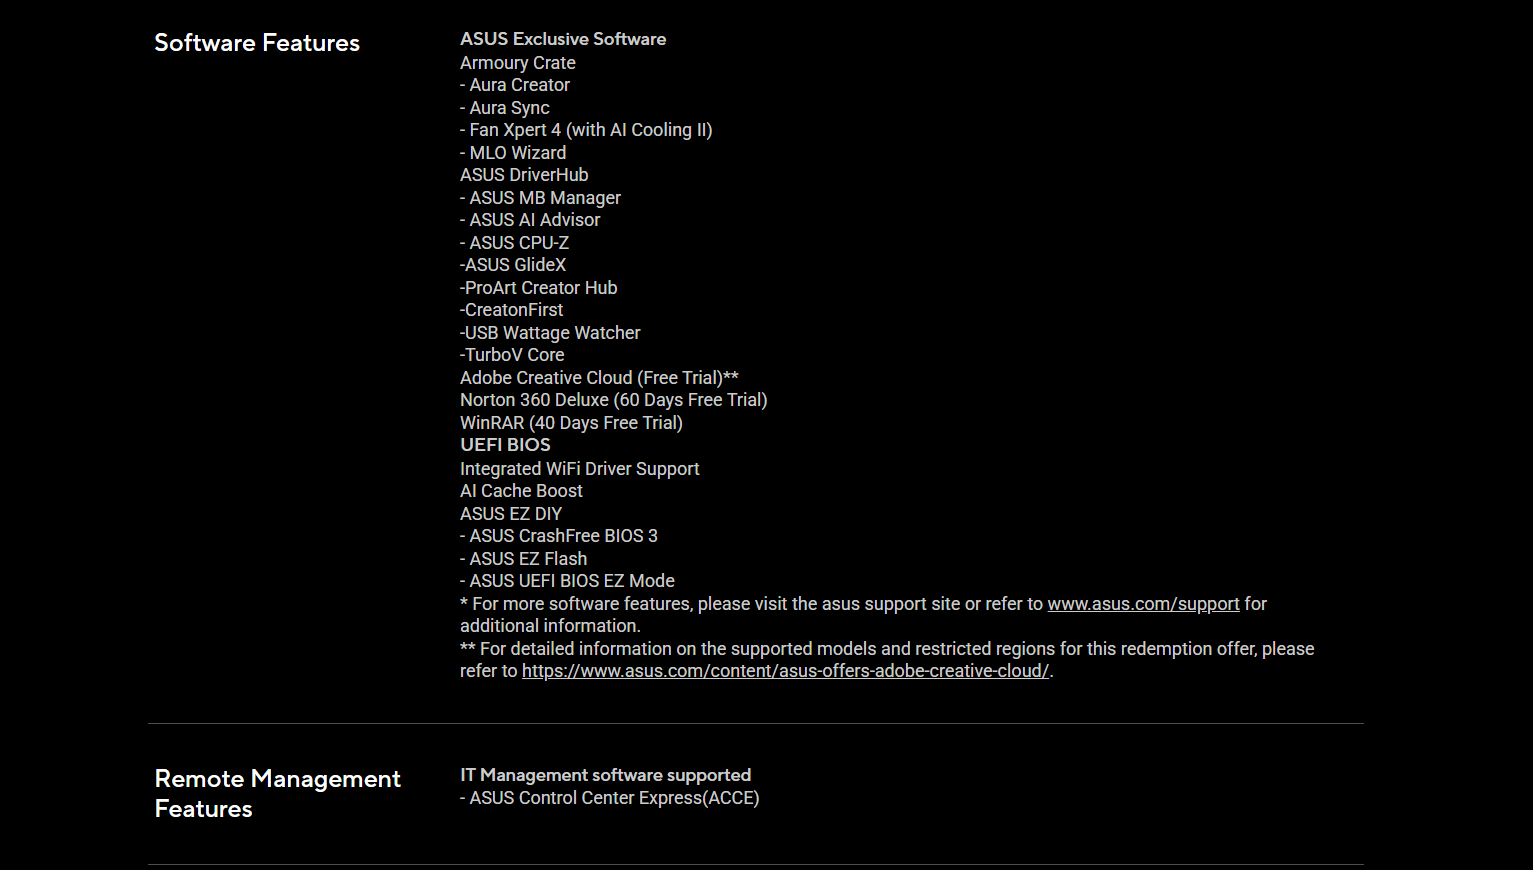Click the AI Cache Boost entry
The width and height of the screenshot is (1533, 870).
tap(521, 491)
